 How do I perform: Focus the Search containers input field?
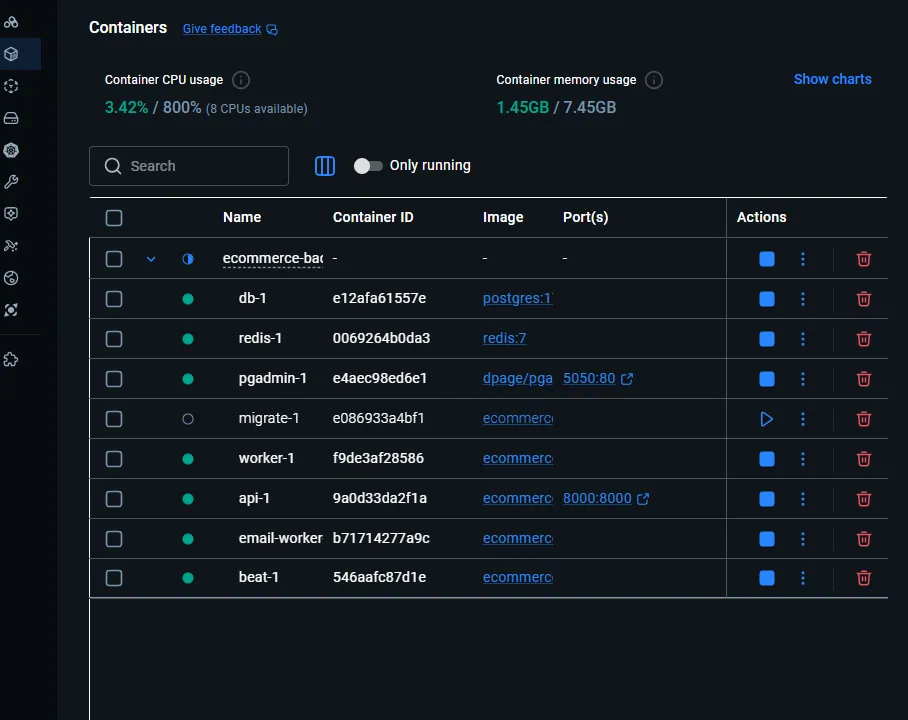tap(189, 166)
